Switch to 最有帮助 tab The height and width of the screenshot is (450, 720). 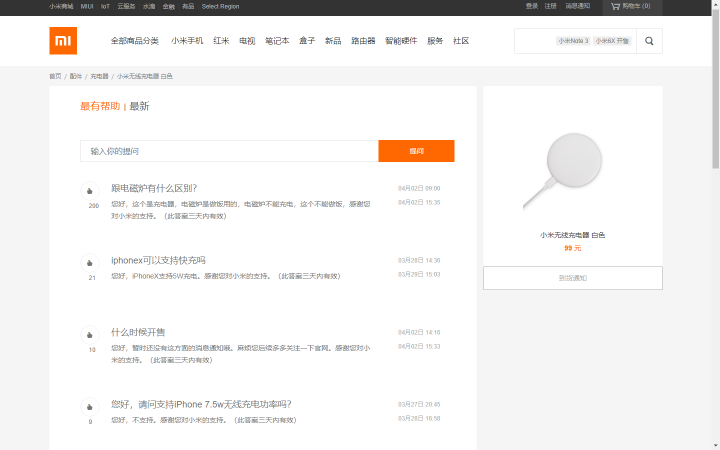[100, 106]
